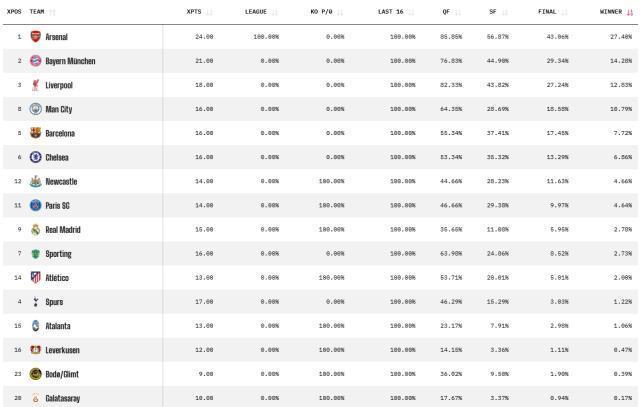The height and width of the screenshot is (407, 640).
Task: Click the Man City crest icon
Action: (36, 109)
